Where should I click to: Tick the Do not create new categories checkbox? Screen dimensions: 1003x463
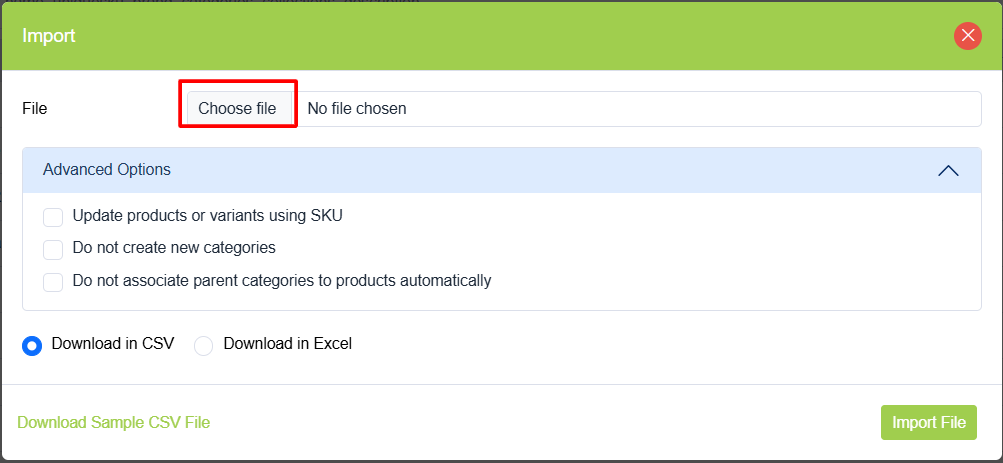(53, 249)
